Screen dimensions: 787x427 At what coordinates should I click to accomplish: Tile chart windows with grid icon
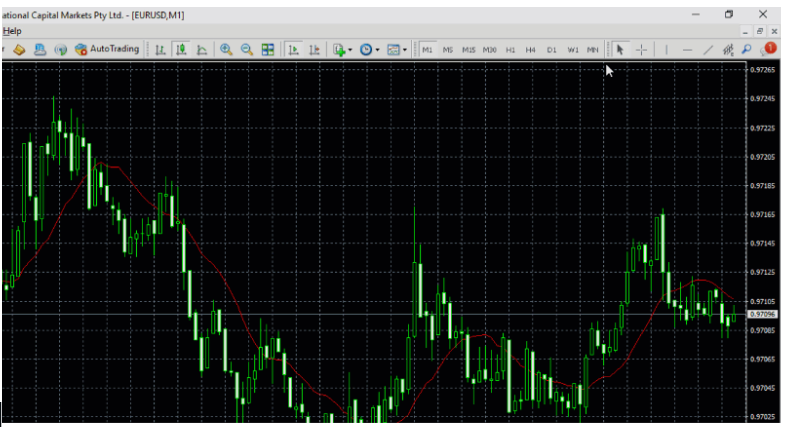(268, 49)
